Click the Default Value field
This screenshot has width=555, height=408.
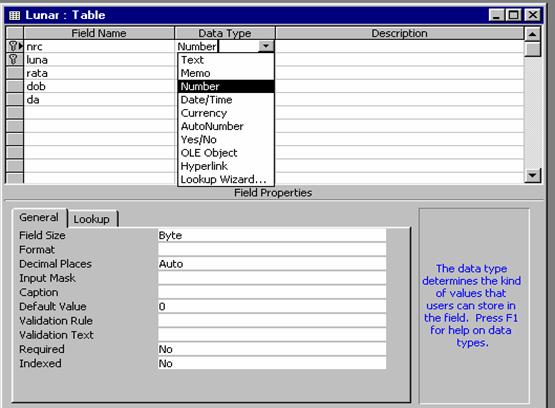pos(272,306)
